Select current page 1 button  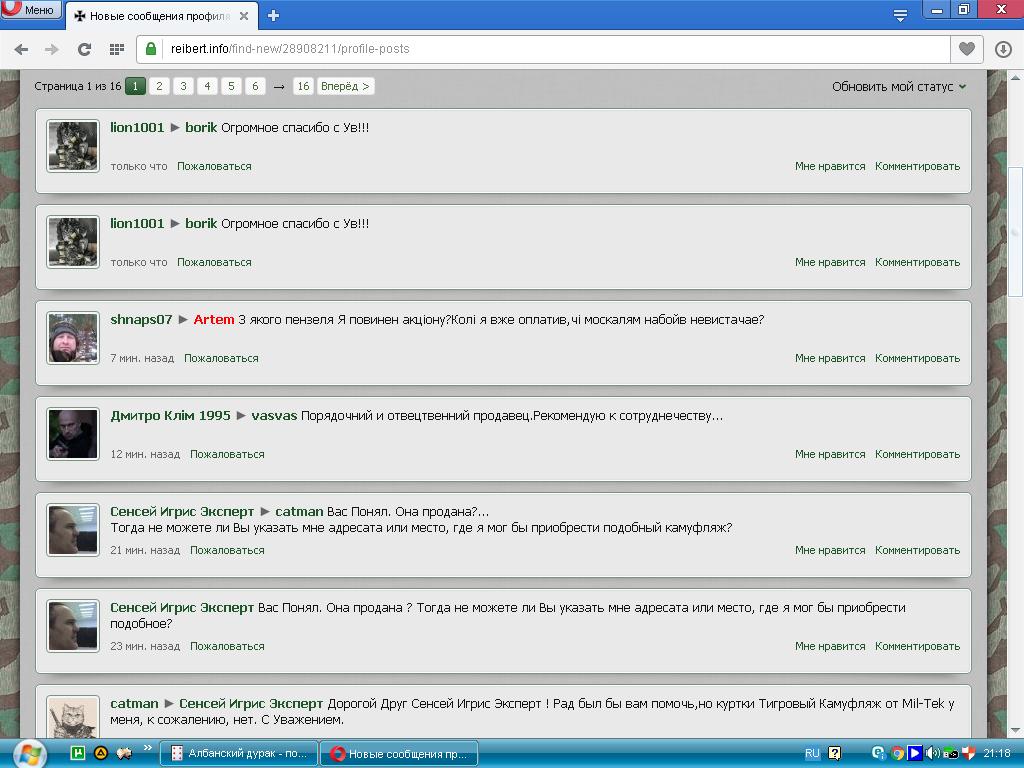135,86
